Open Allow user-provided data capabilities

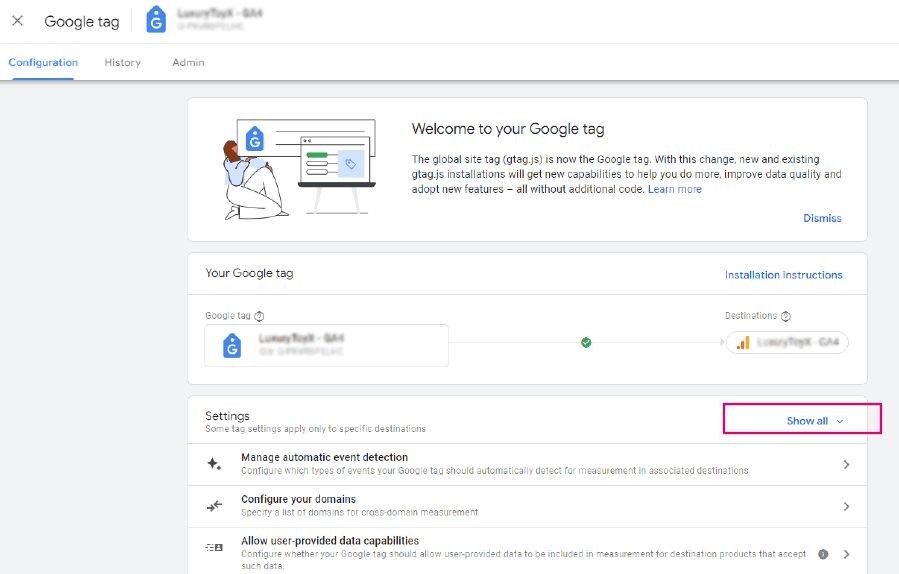click(527, 552)
